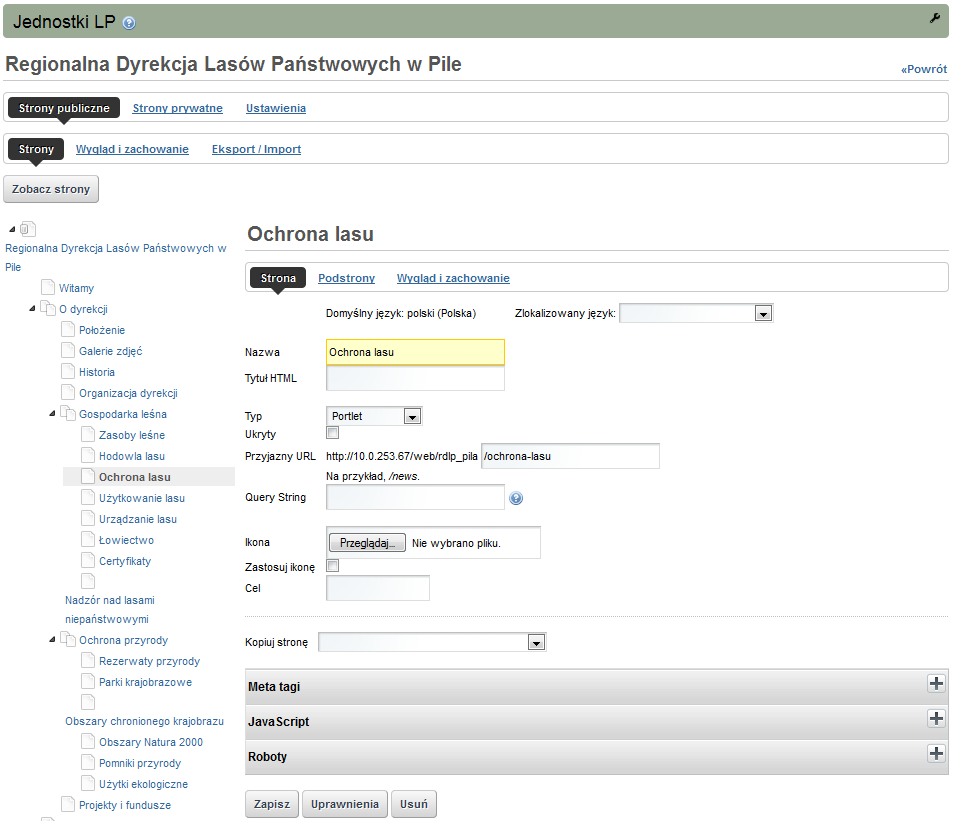
Task: Click the Przeglądaj file browse button
Action: [367, 543]
